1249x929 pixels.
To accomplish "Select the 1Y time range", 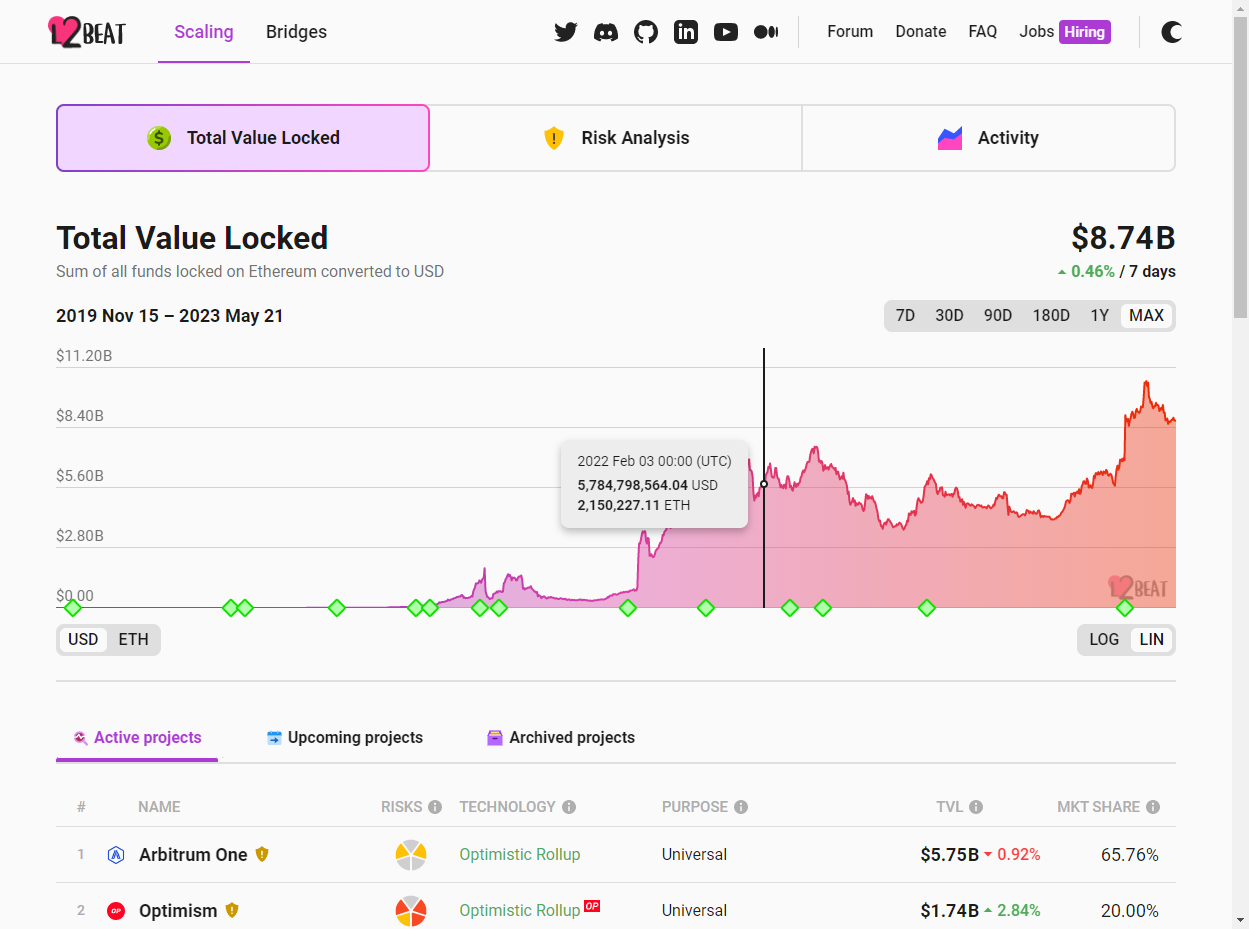I will pyautogui.click(x=1099, y=316).
